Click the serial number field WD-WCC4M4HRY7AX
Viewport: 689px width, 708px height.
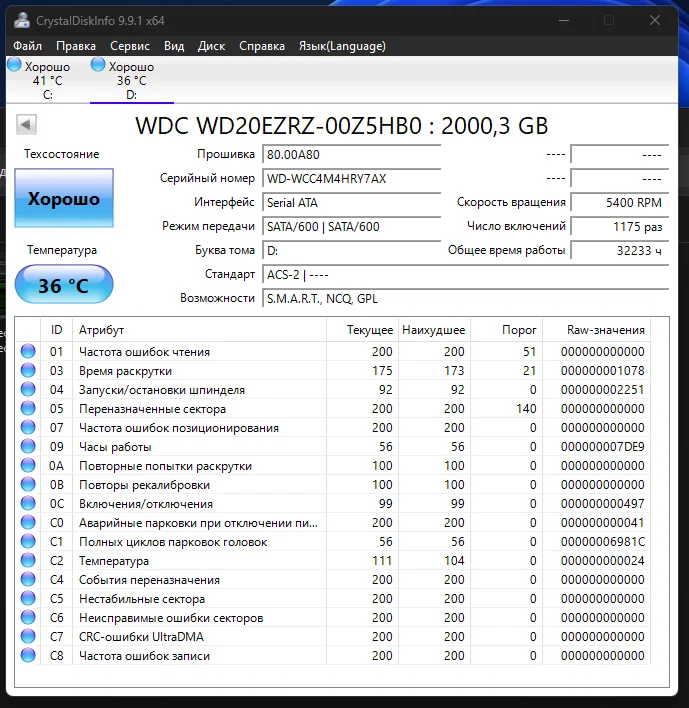click(x=351, y=178)
